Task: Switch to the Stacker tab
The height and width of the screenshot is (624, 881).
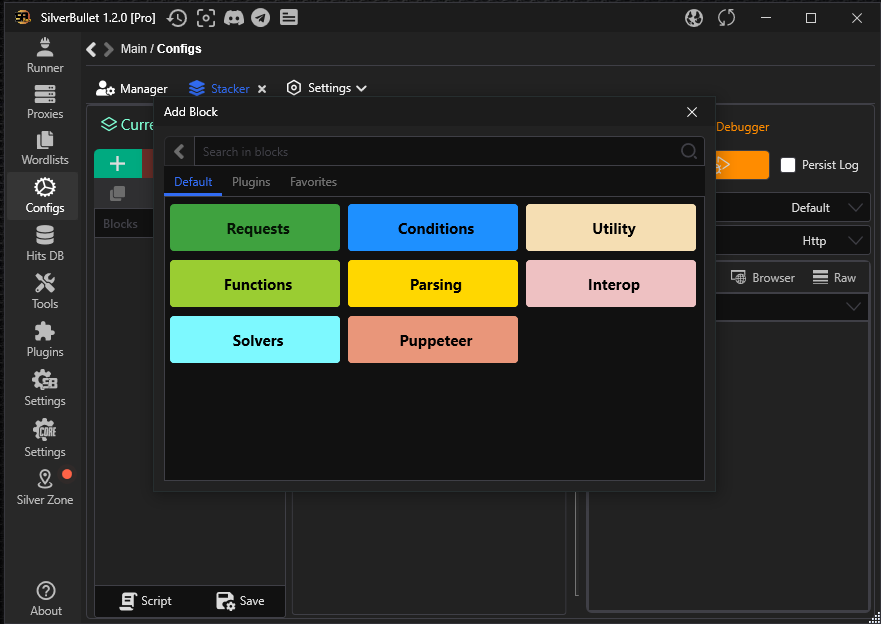Action: 219,89
